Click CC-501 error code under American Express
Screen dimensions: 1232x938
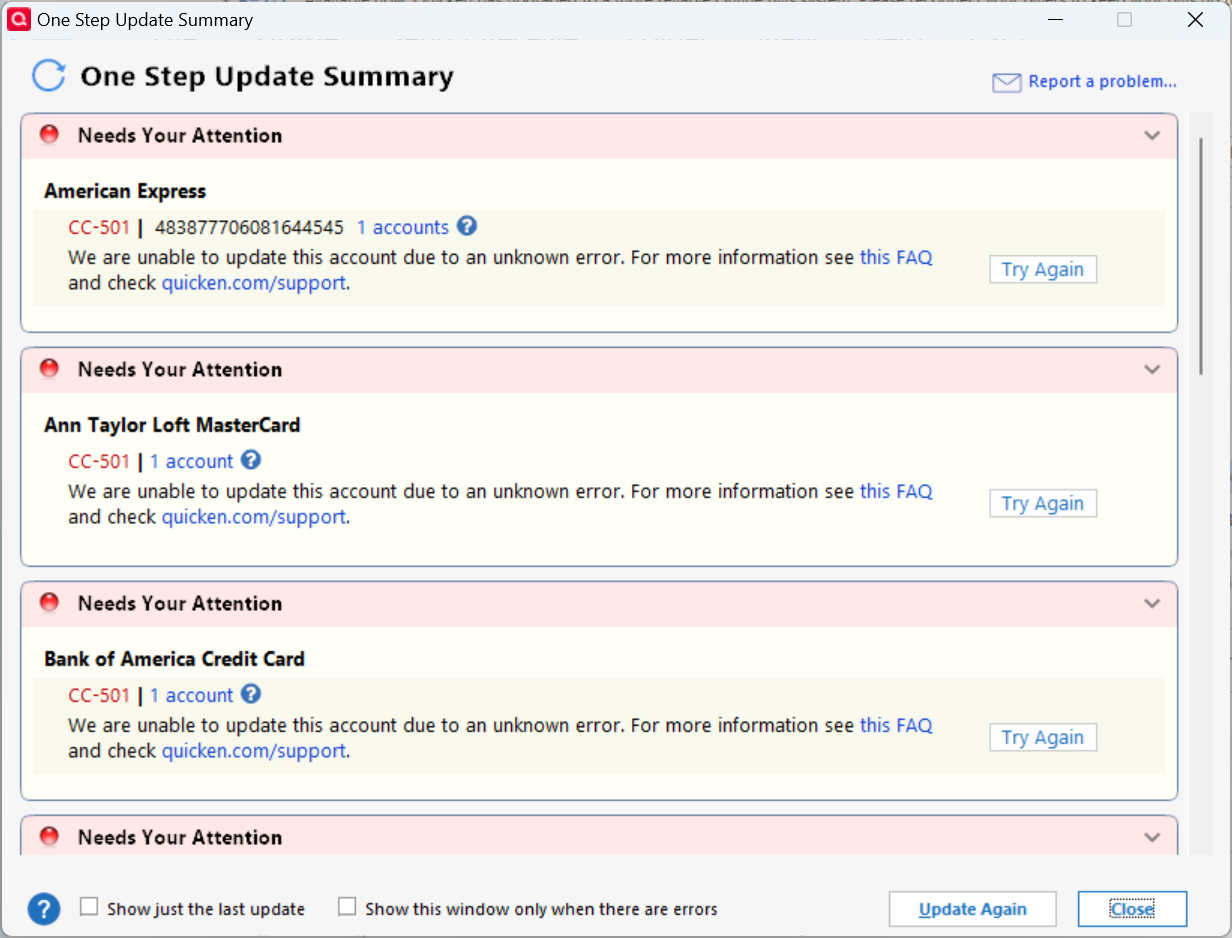[99, 228]
